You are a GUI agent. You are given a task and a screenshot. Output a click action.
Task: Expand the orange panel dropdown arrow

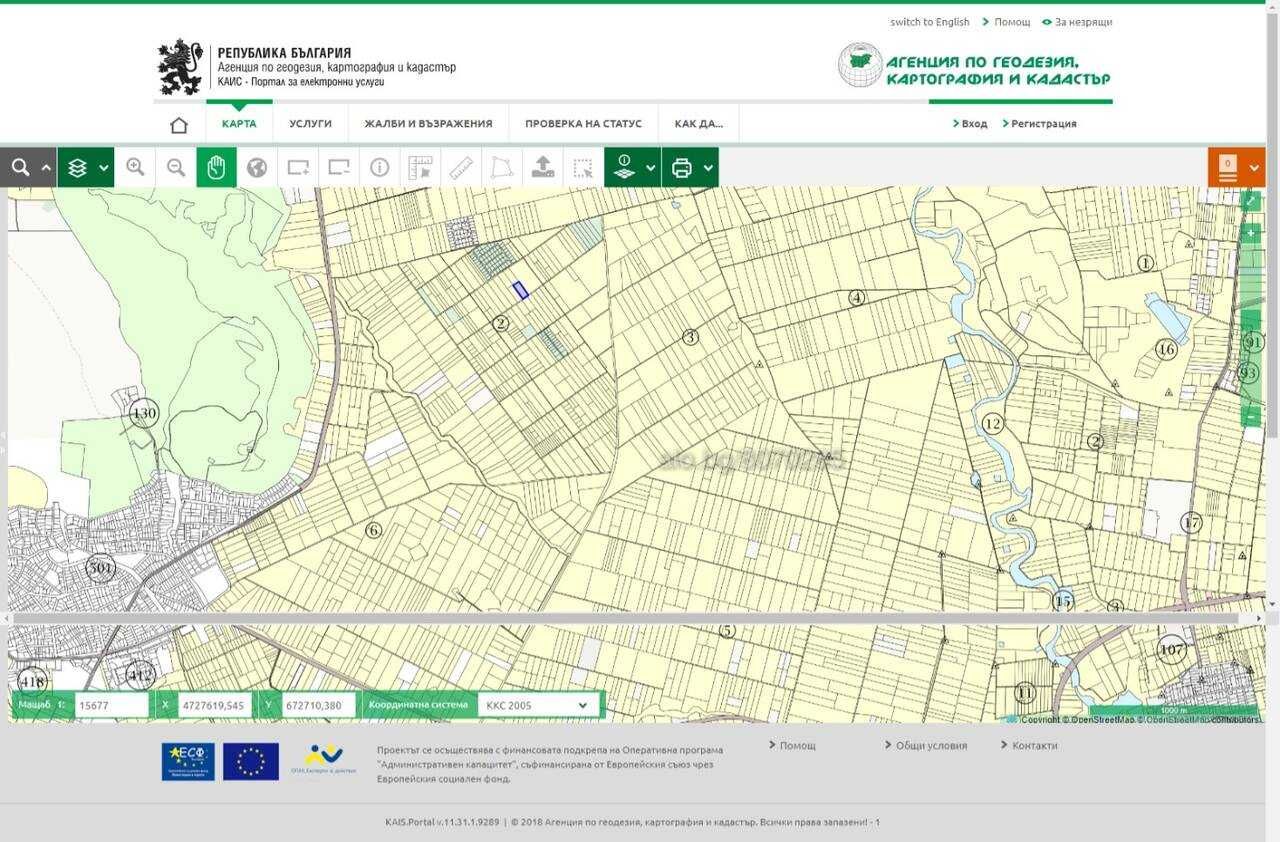(1254, 168)
